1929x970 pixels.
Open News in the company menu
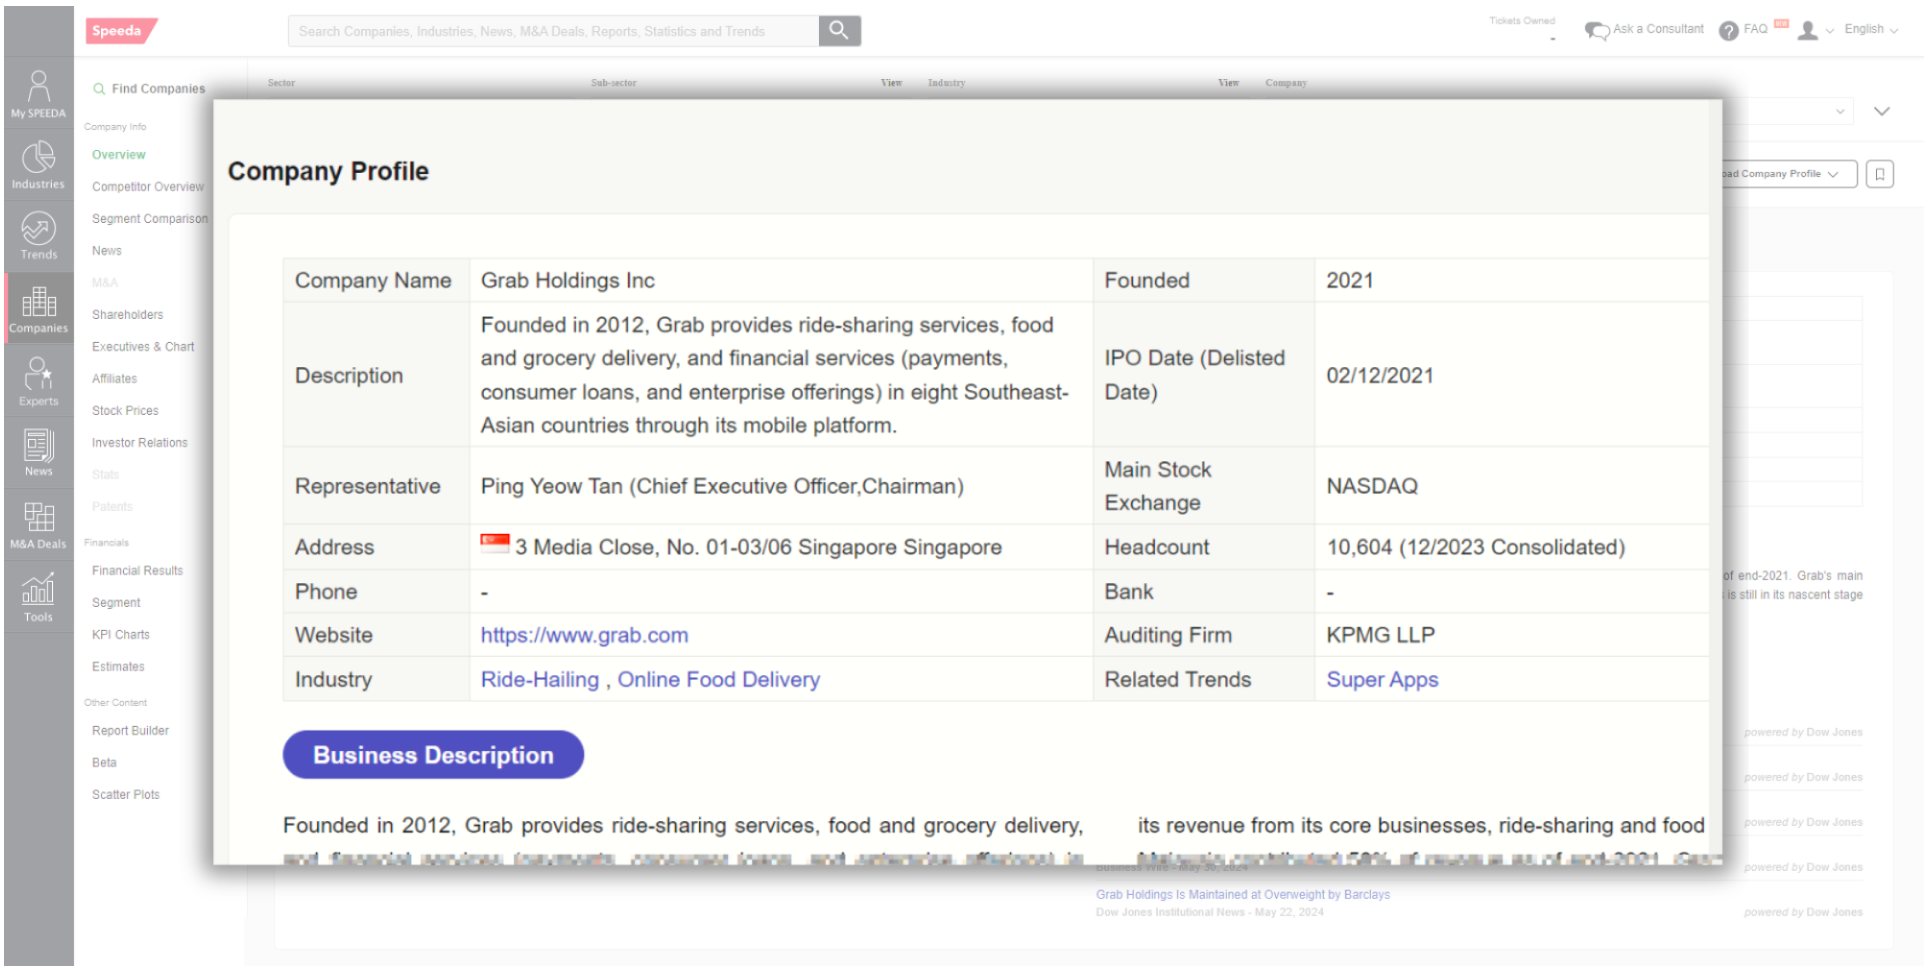point(107,251)
